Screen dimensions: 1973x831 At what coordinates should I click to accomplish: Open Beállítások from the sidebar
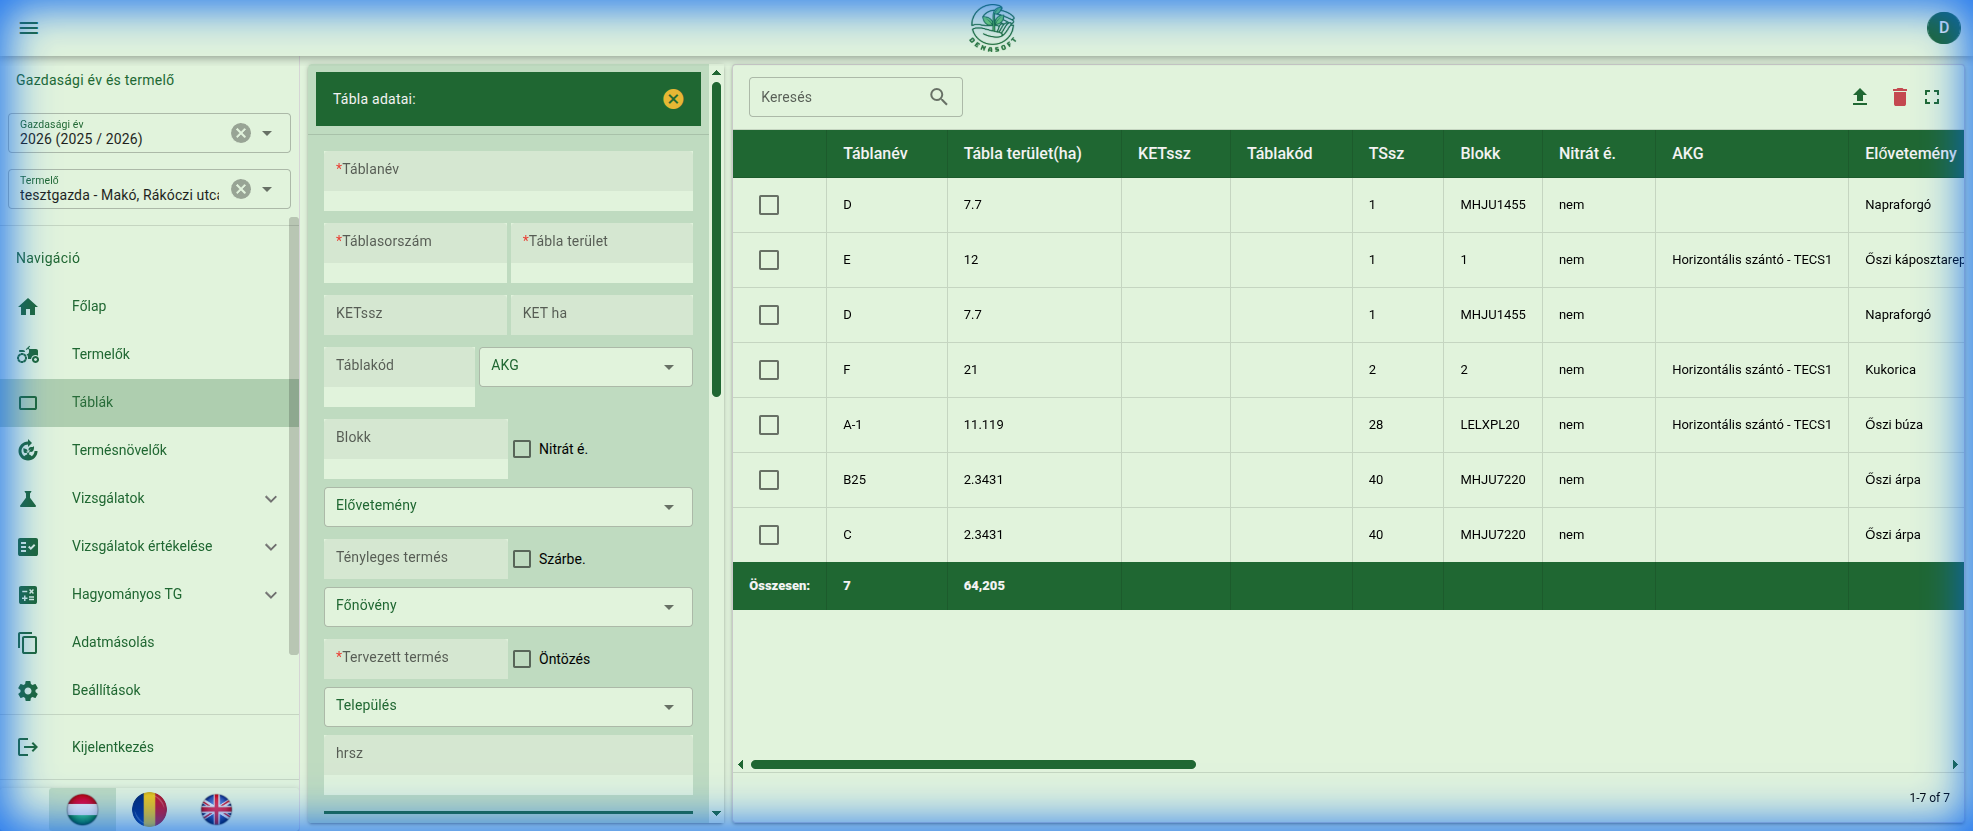pos(106,690)
